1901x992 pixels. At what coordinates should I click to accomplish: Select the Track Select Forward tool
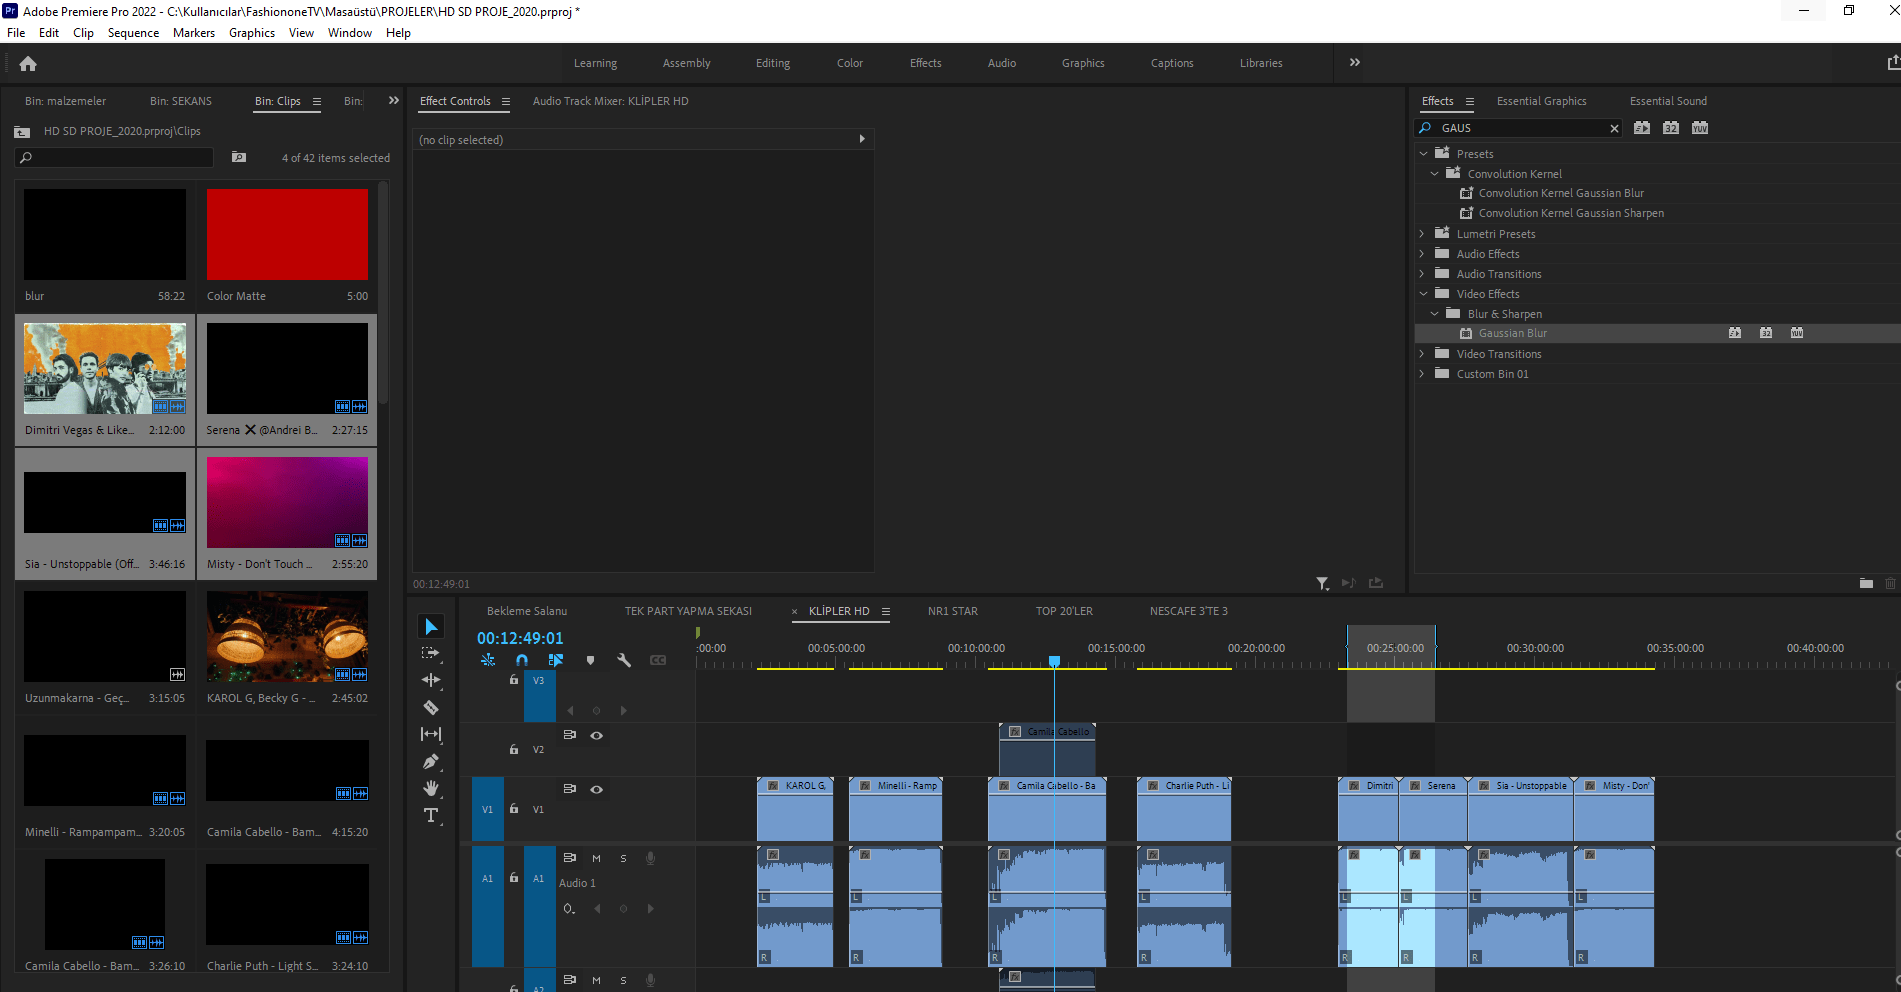(431, 652)
